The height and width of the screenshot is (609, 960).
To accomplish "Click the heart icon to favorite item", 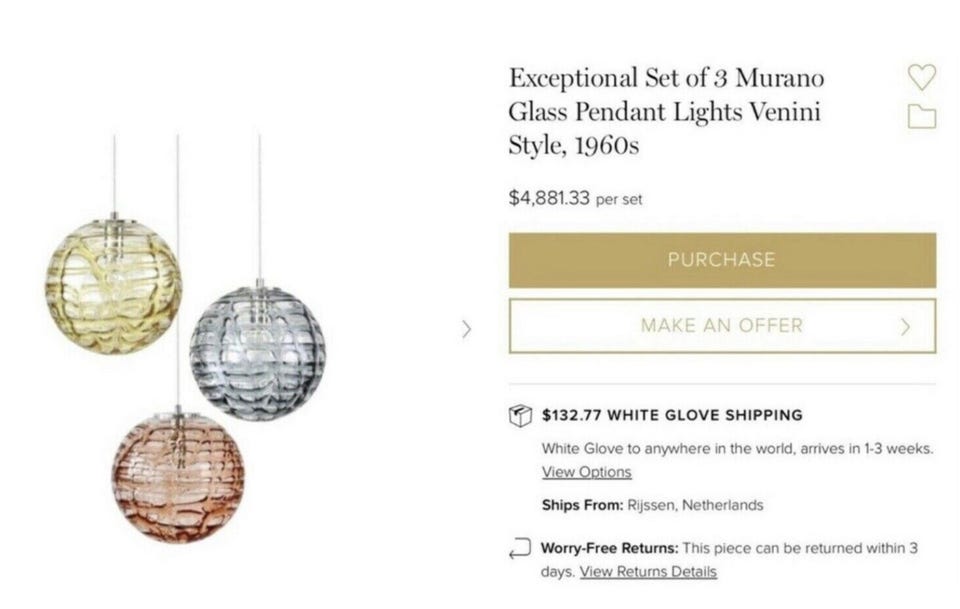I will [x=921, y=77].
